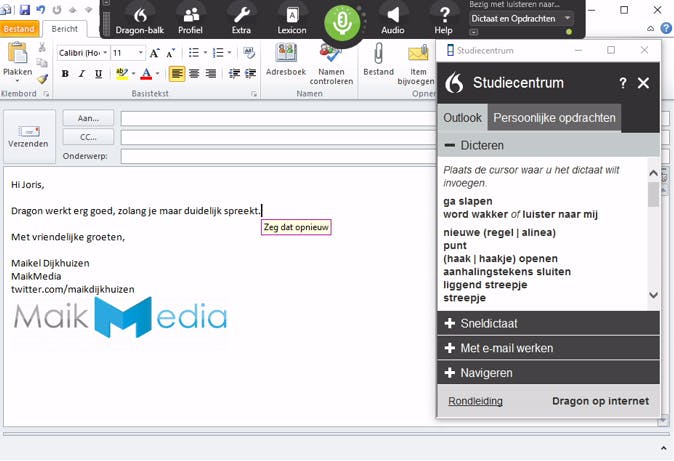Decrease the indent

click(x=234, y=74)
